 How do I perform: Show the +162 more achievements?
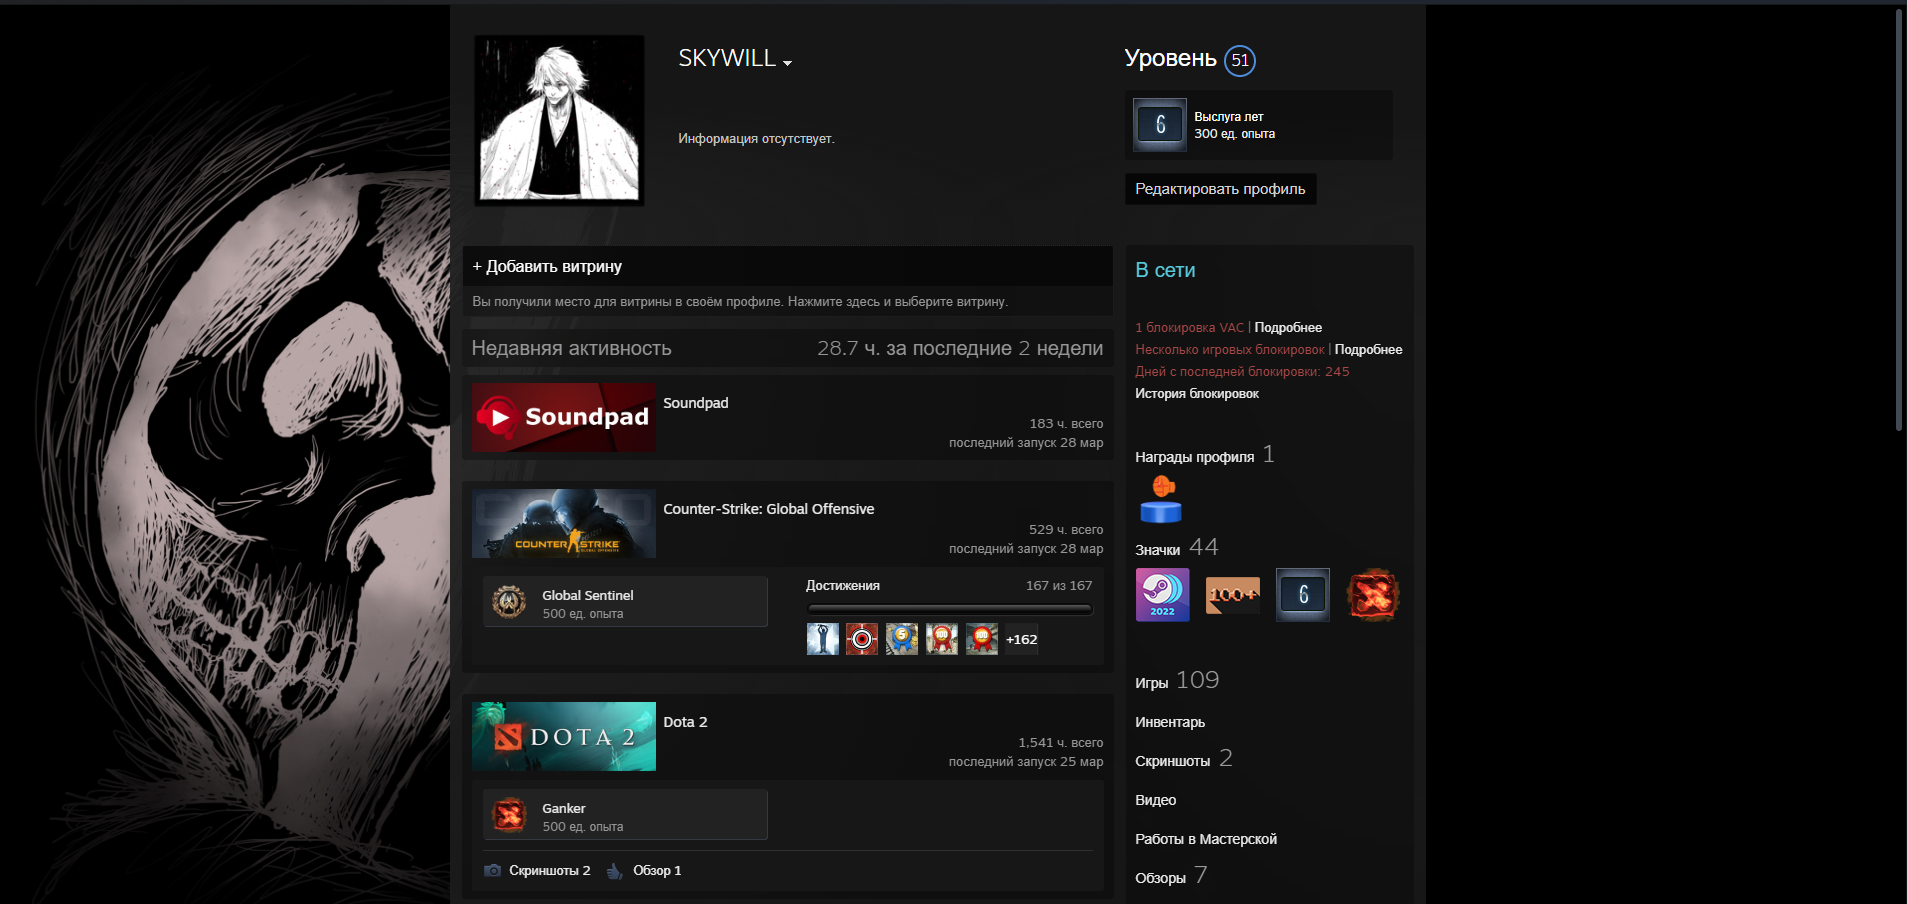click(x=1022, y=639)
